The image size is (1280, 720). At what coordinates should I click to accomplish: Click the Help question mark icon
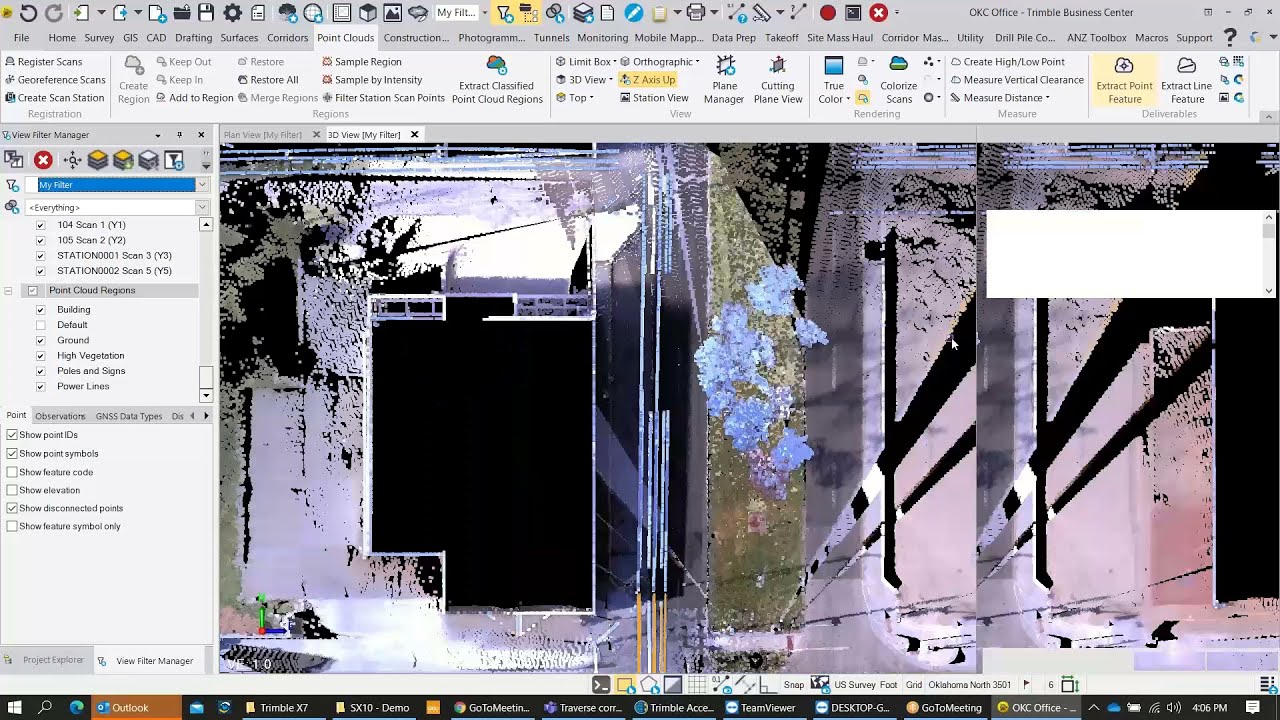tap(1230, 38)
